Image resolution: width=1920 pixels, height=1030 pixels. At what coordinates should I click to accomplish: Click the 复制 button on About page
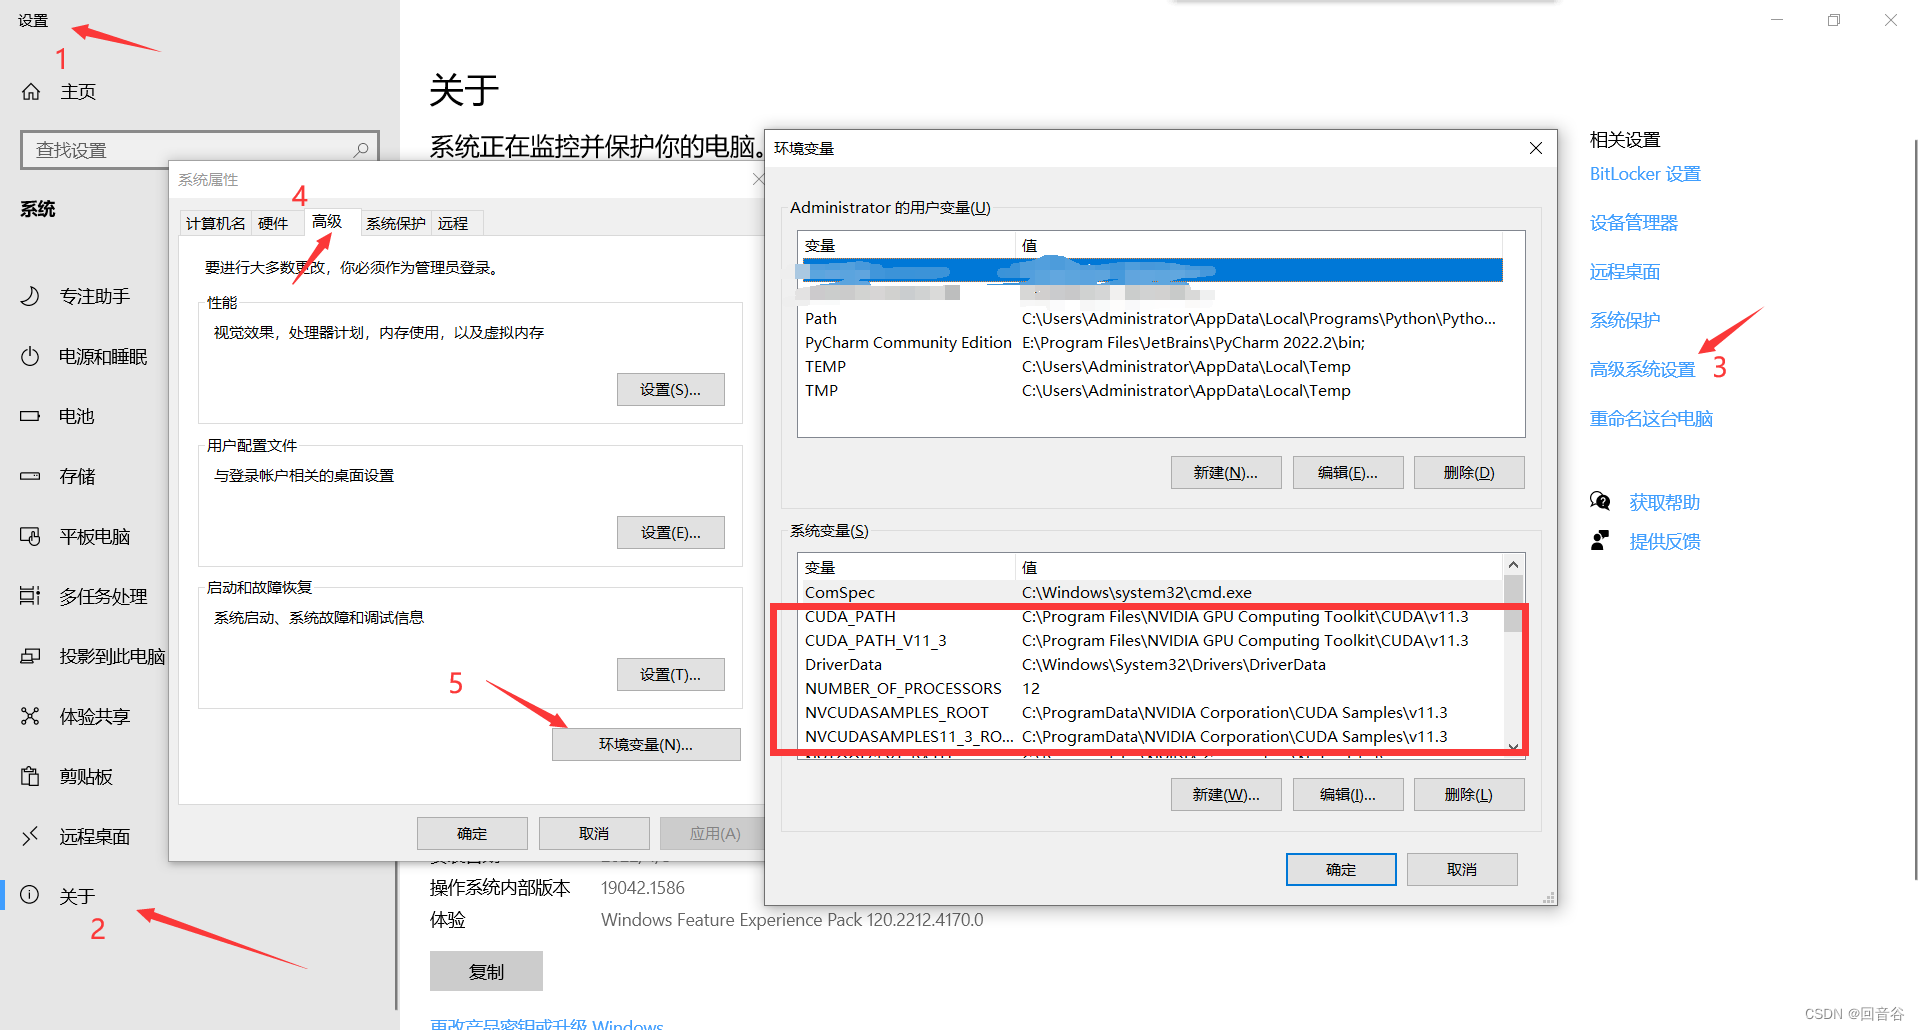click(486, 972)
